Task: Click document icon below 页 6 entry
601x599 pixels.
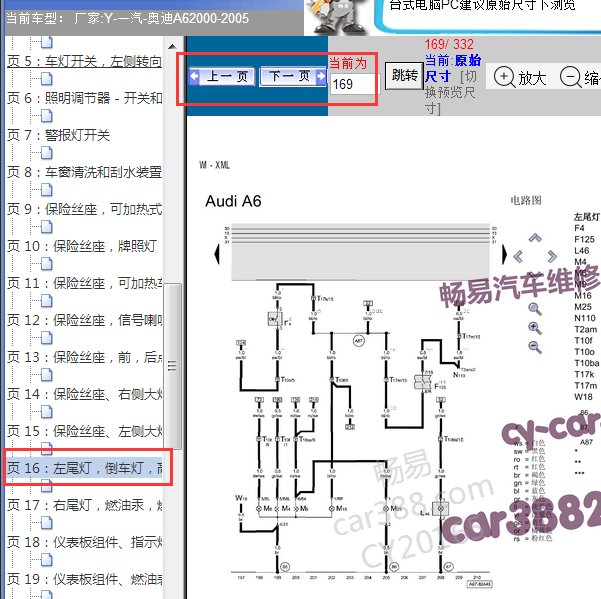Action: pyautogui.click(x=47, y=116)
